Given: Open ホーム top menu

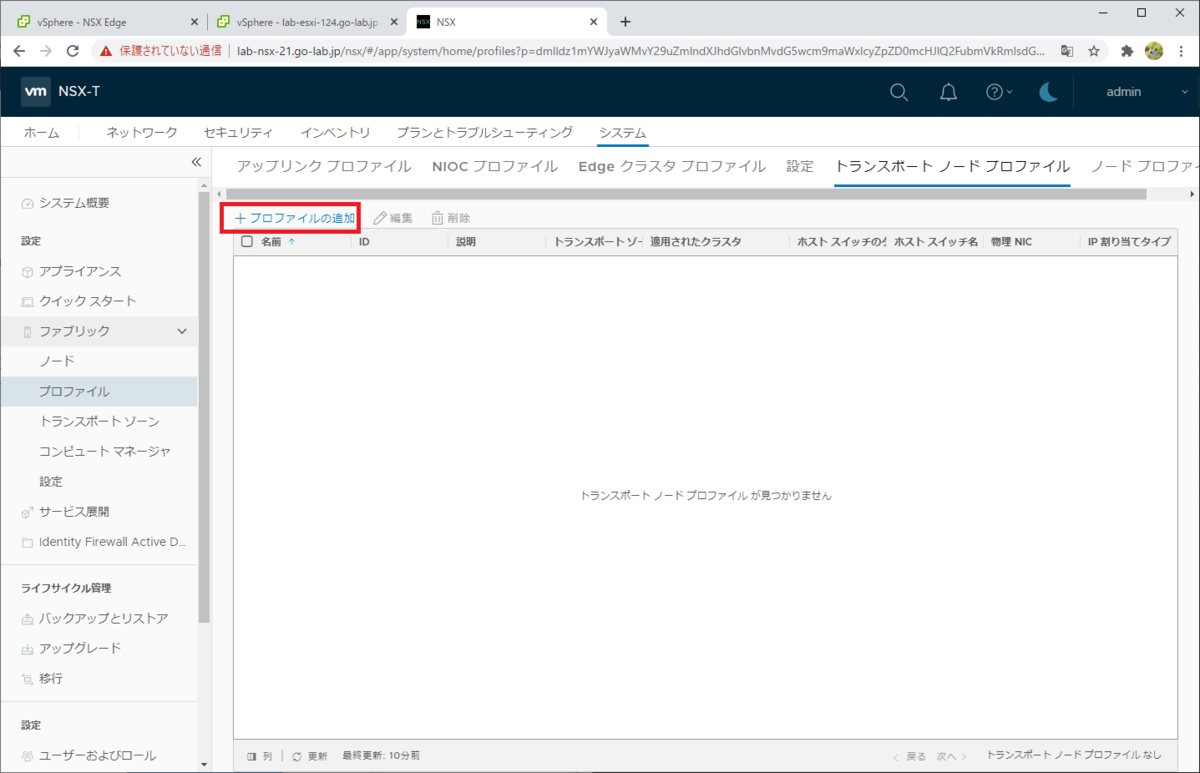Looking at the screenshot, I should click(41, 133).
